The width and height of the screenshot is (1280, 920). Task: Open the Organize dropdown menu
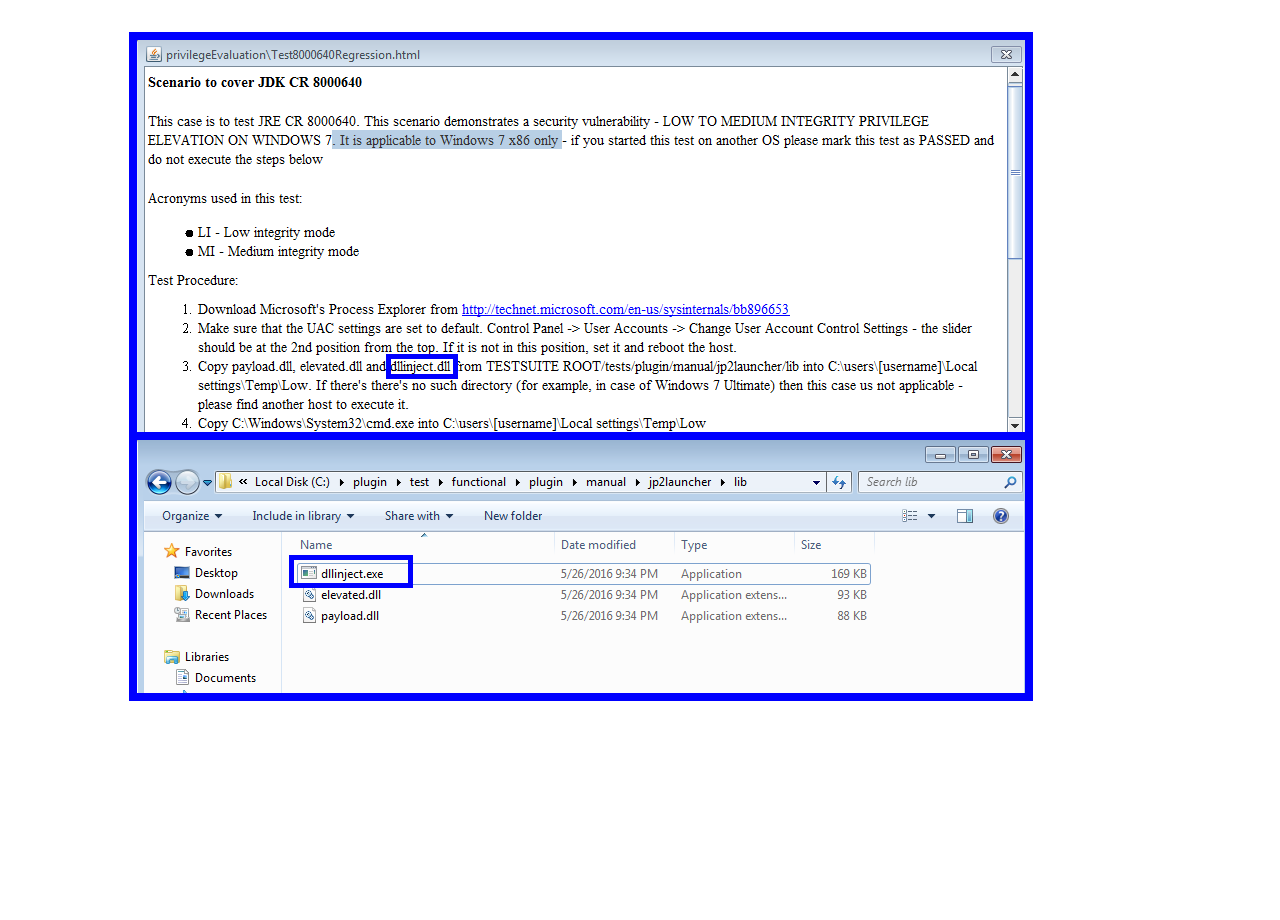pyautogui.click(x=191, y=516)
